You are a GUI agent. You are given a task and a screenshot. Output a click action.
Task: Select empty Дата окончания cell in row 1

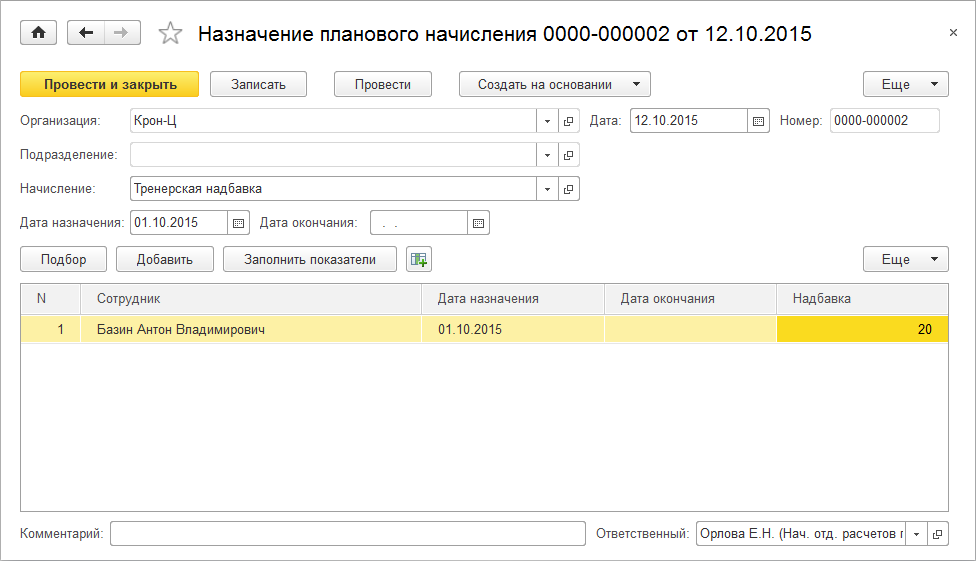(x=690, y=329)
